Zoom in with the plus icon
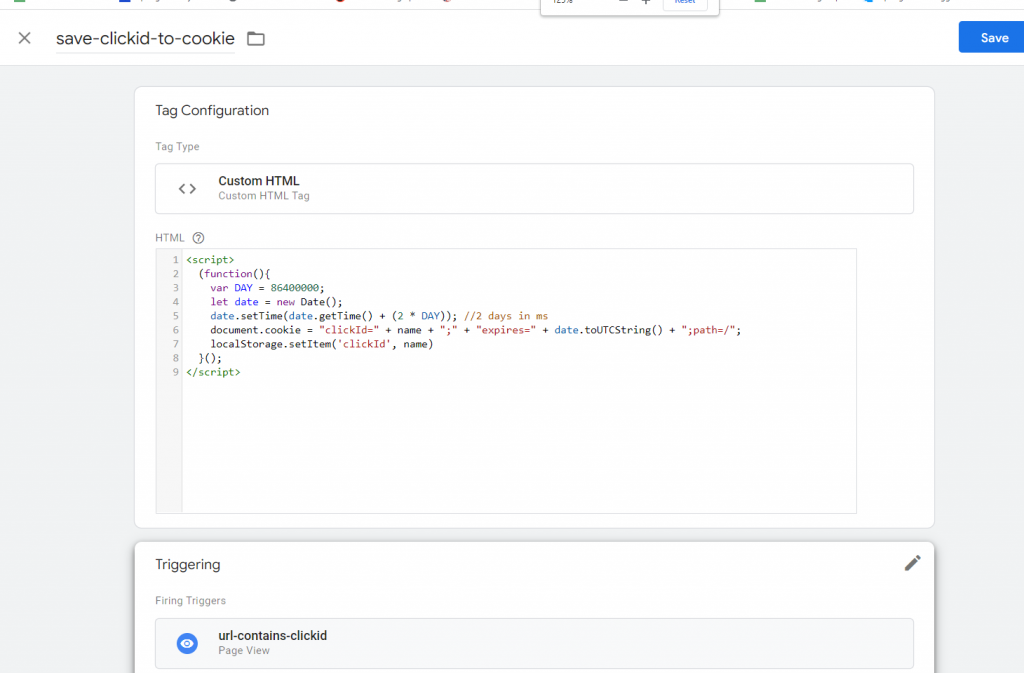Image resolution: width=1024 pixels, height=673 pixels. click(x=645, y=4)
